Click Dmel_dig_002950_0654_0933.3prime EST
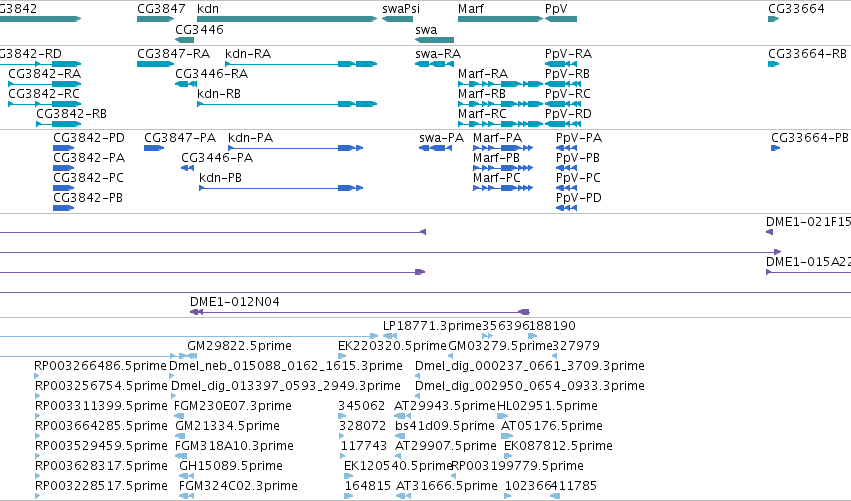Image resolution: width=851 pixels, height=501 pixels. (530, 386)
